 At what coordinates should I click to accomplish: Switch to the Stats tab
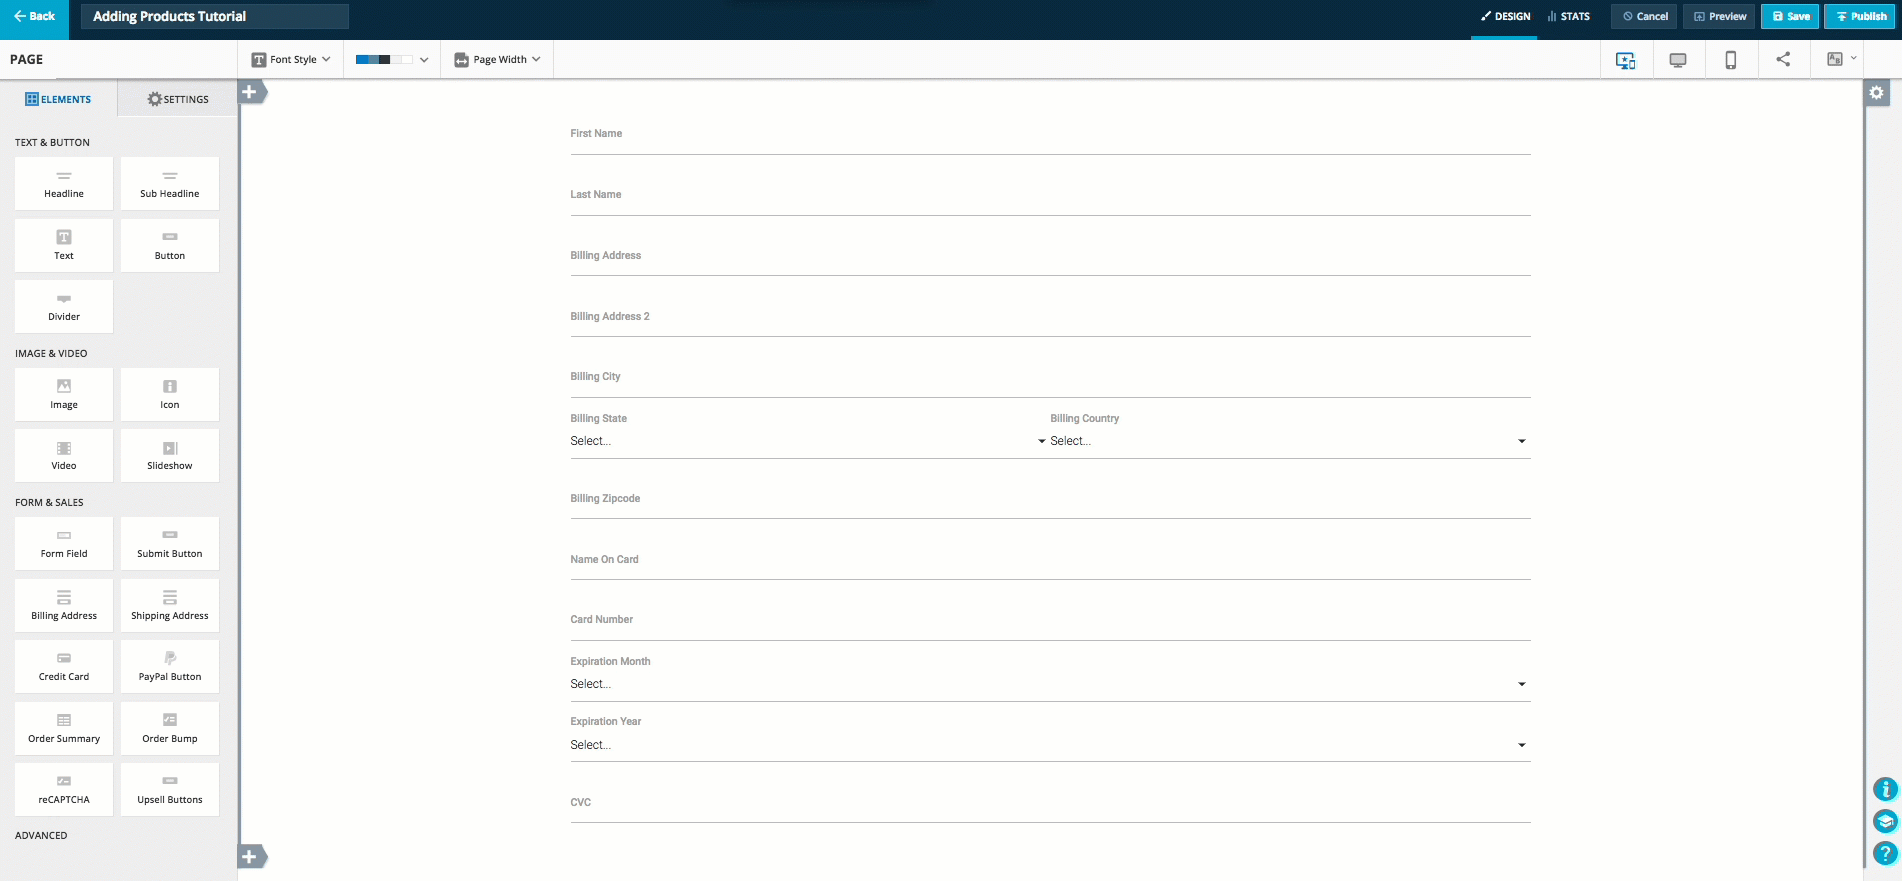click(1569, 17)
